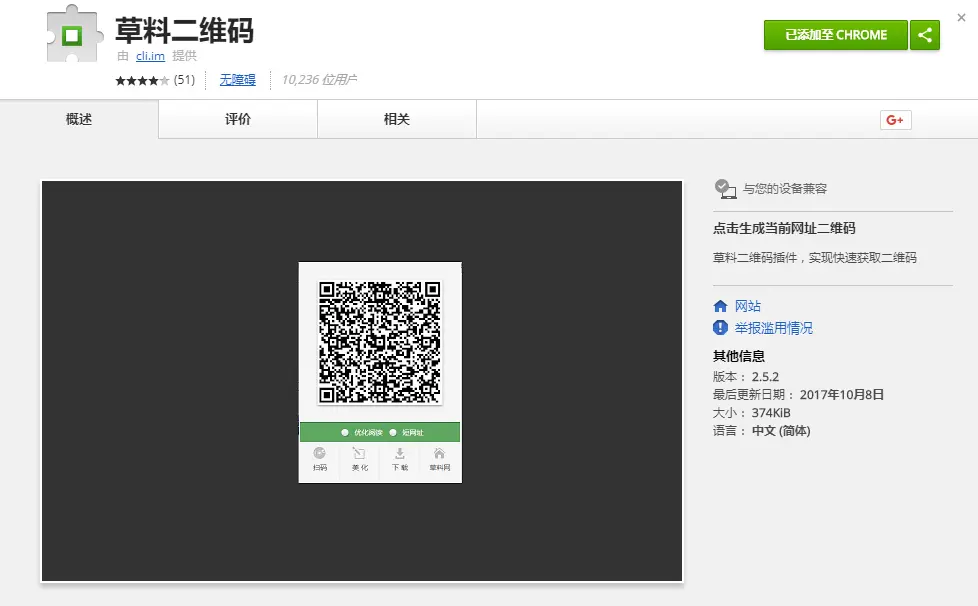The height and width of the screenshot is (606, 978).
Task: Click the green extension puzzle-piece icon
Action: point(74,34)
